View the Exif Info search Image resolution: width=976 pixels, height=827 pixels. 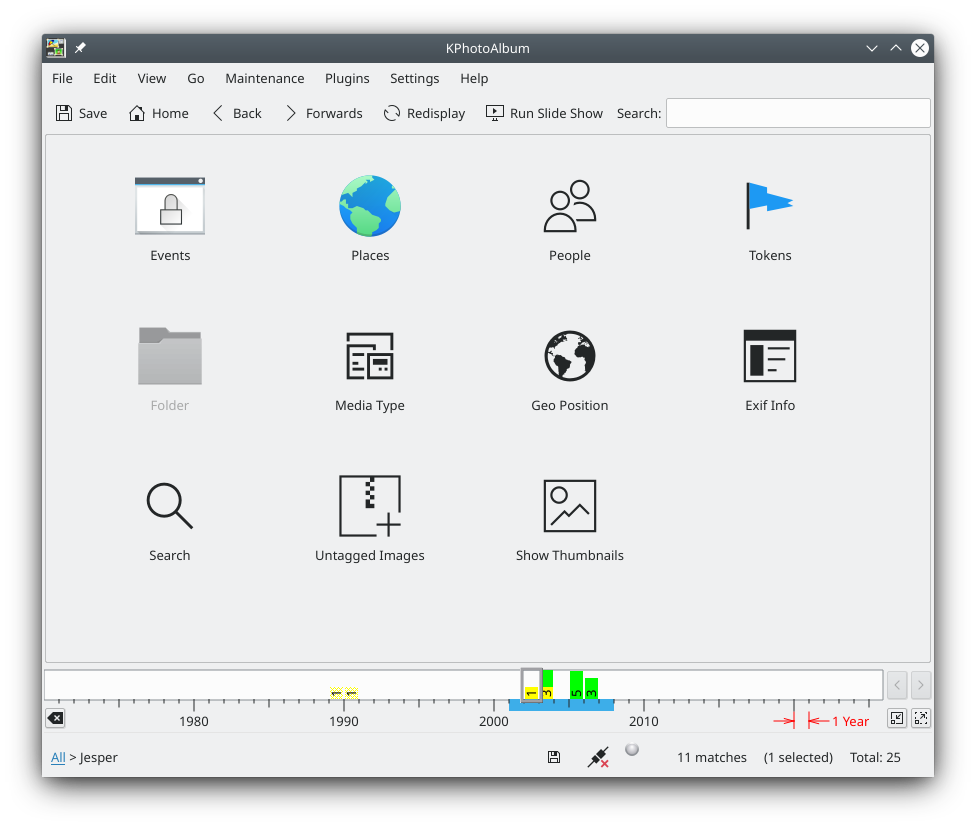[770, 369]
